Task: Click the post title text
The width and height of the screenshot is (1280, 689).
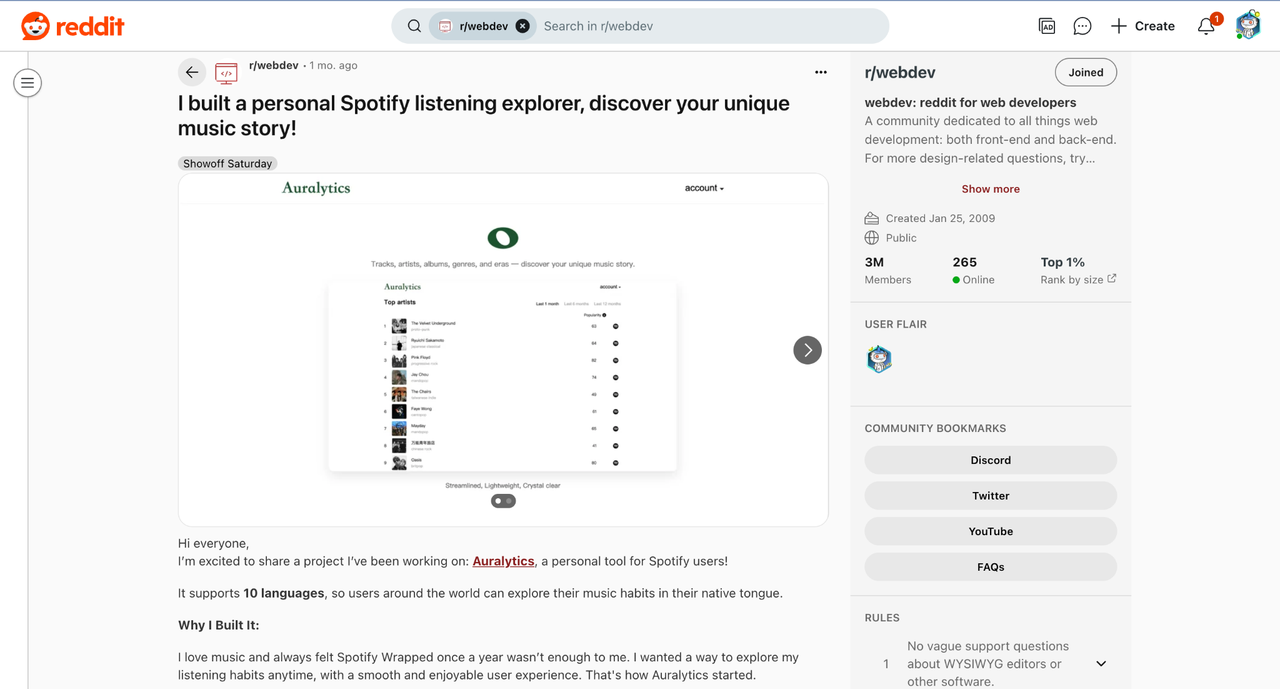Action: [x=484, y=116]
